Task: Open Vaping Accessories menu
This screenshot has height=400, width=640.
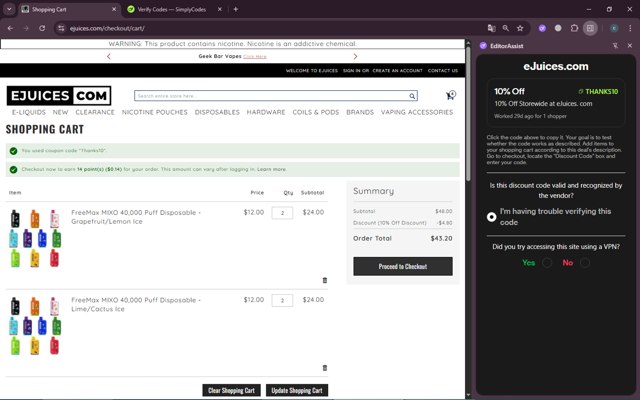Action: click(x=417, y=112)
